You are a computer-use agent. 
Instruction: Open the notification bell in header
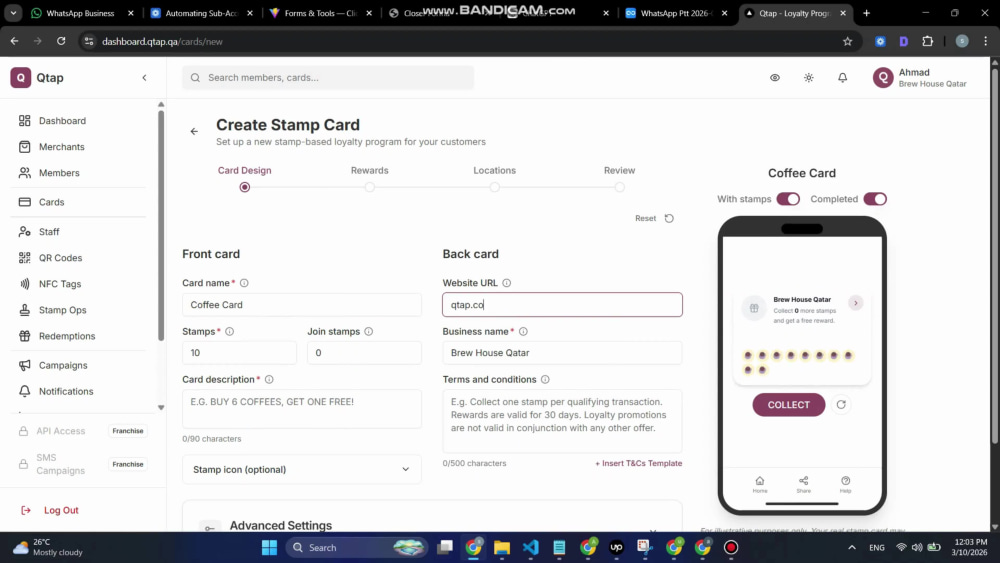[842, 78]
